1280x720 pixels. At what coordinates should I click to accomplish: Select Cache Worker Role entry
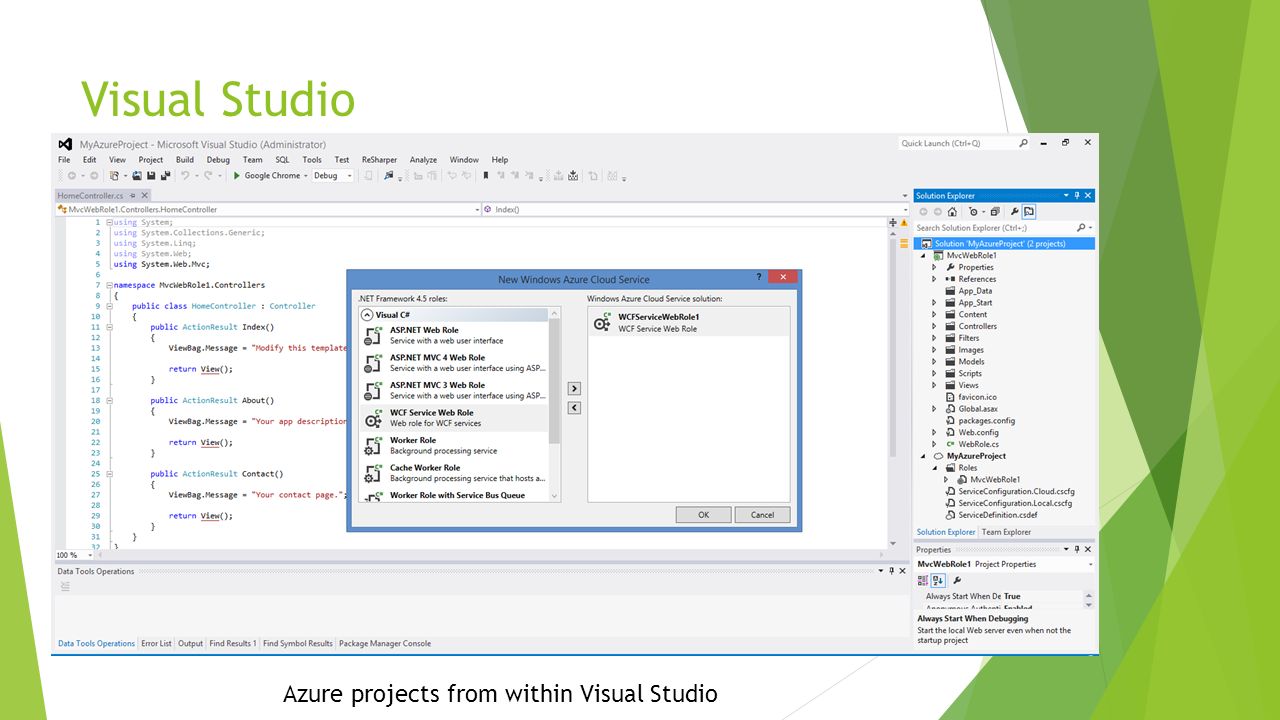pos(454,473)
